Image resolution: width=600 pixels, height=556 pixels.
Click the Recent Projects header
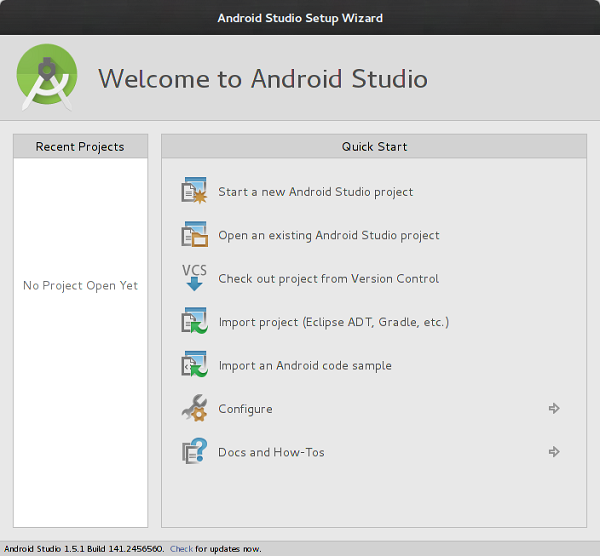click(x=80, y=146)
